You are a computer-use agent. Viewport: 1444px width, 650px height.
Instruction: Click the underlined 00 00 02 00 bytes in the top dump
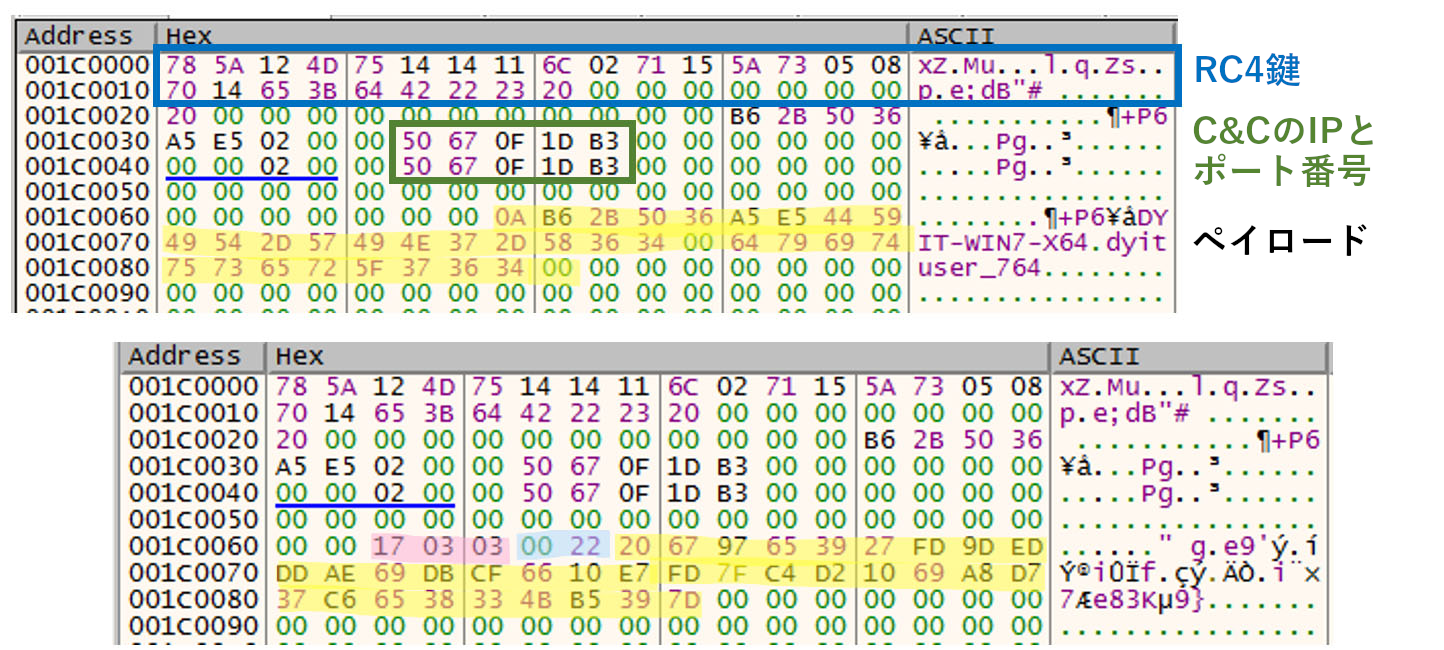coord(252,166)
